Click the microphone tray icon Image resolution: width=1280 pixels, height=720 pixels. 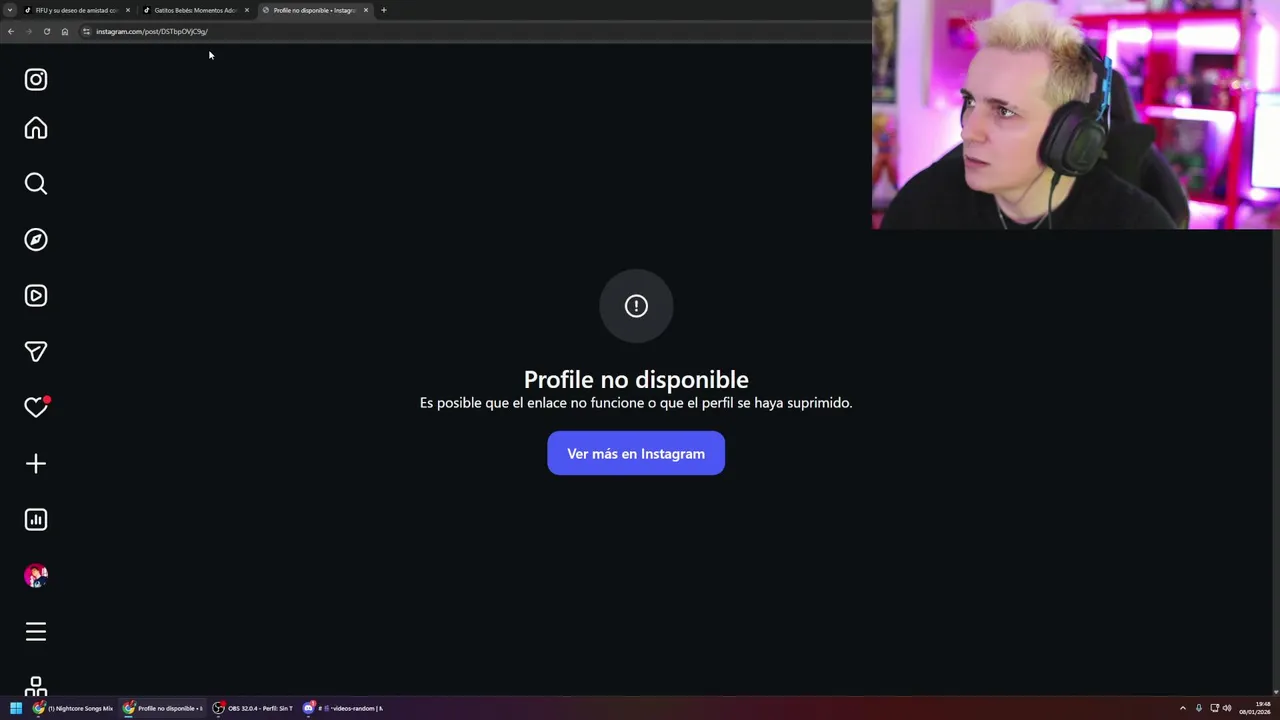(1199, 708)
